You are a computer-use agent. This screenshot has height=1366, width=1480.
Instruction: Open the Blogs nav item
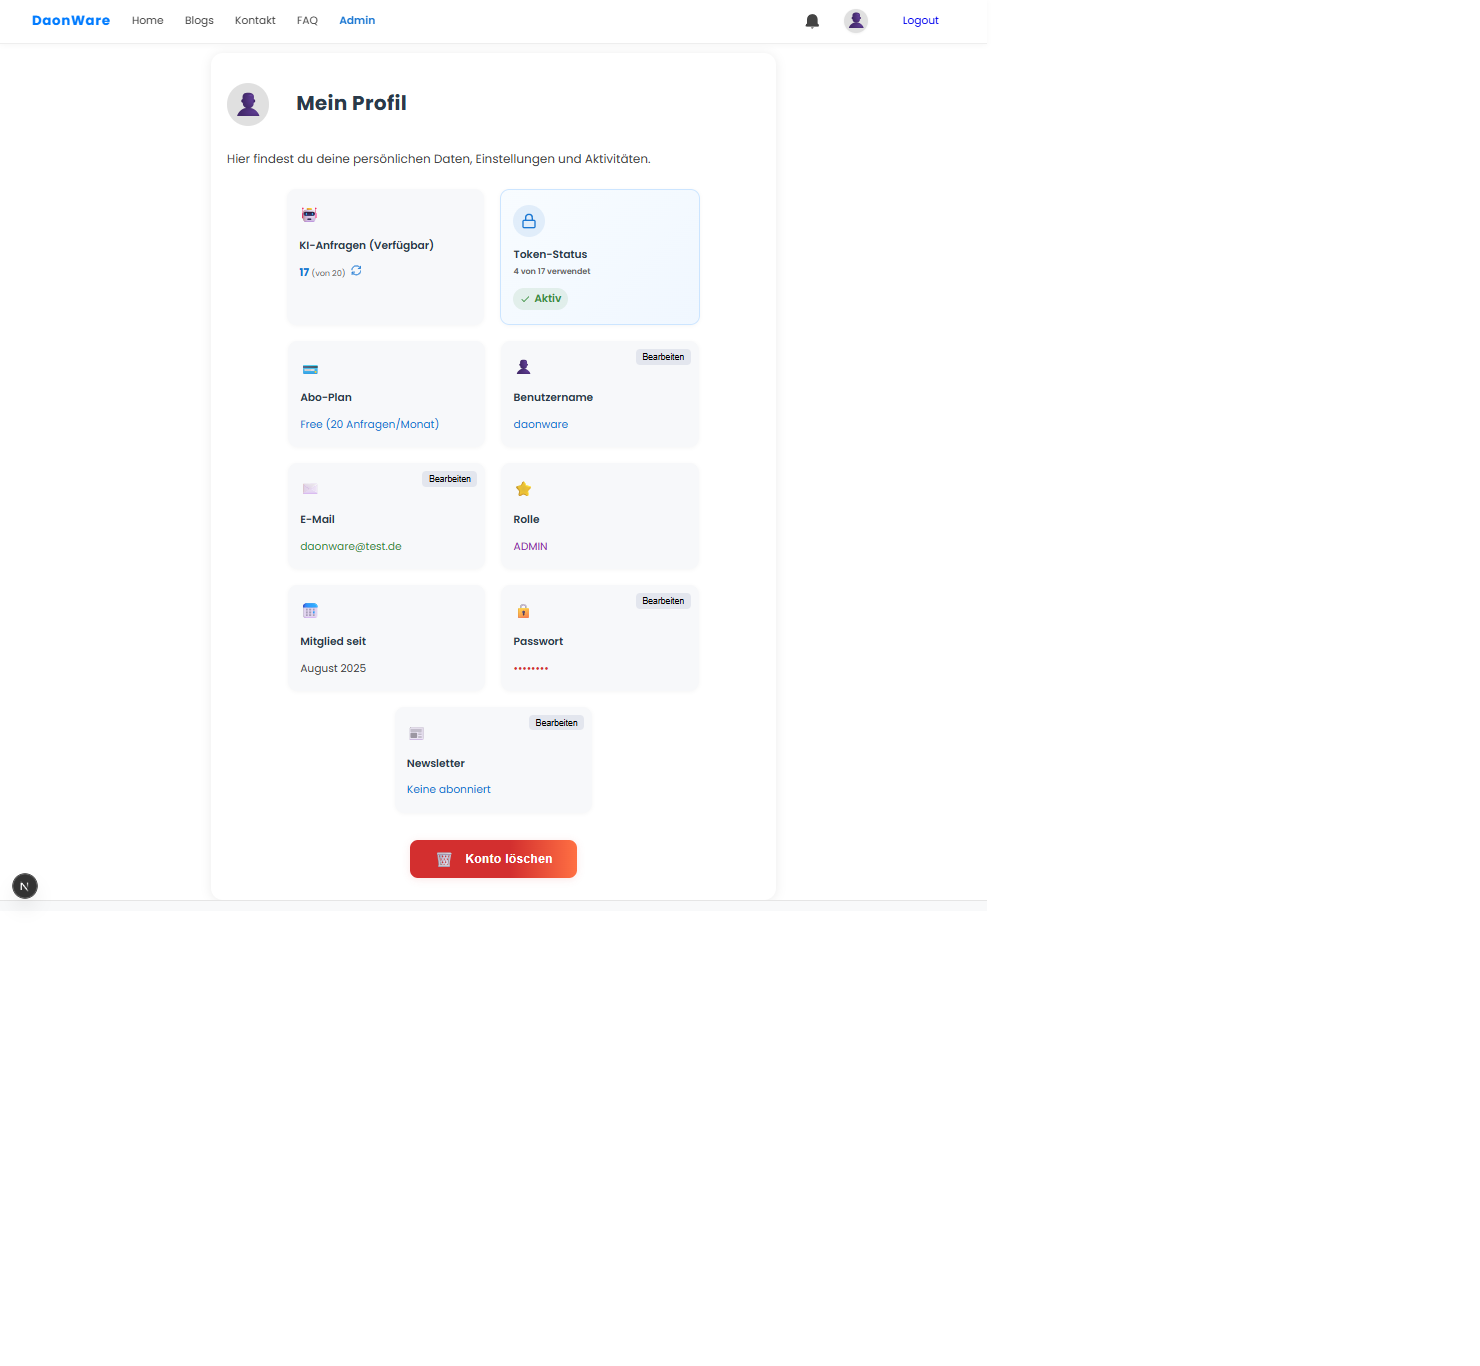click(199, 20)
